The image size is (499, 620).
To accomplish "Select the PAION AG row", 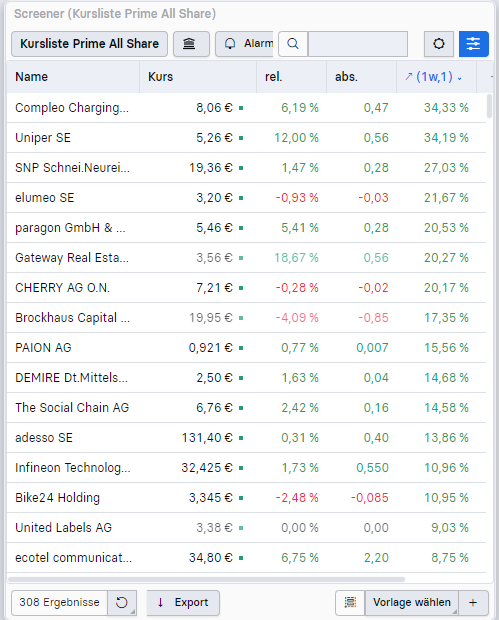I will [246, 348].
